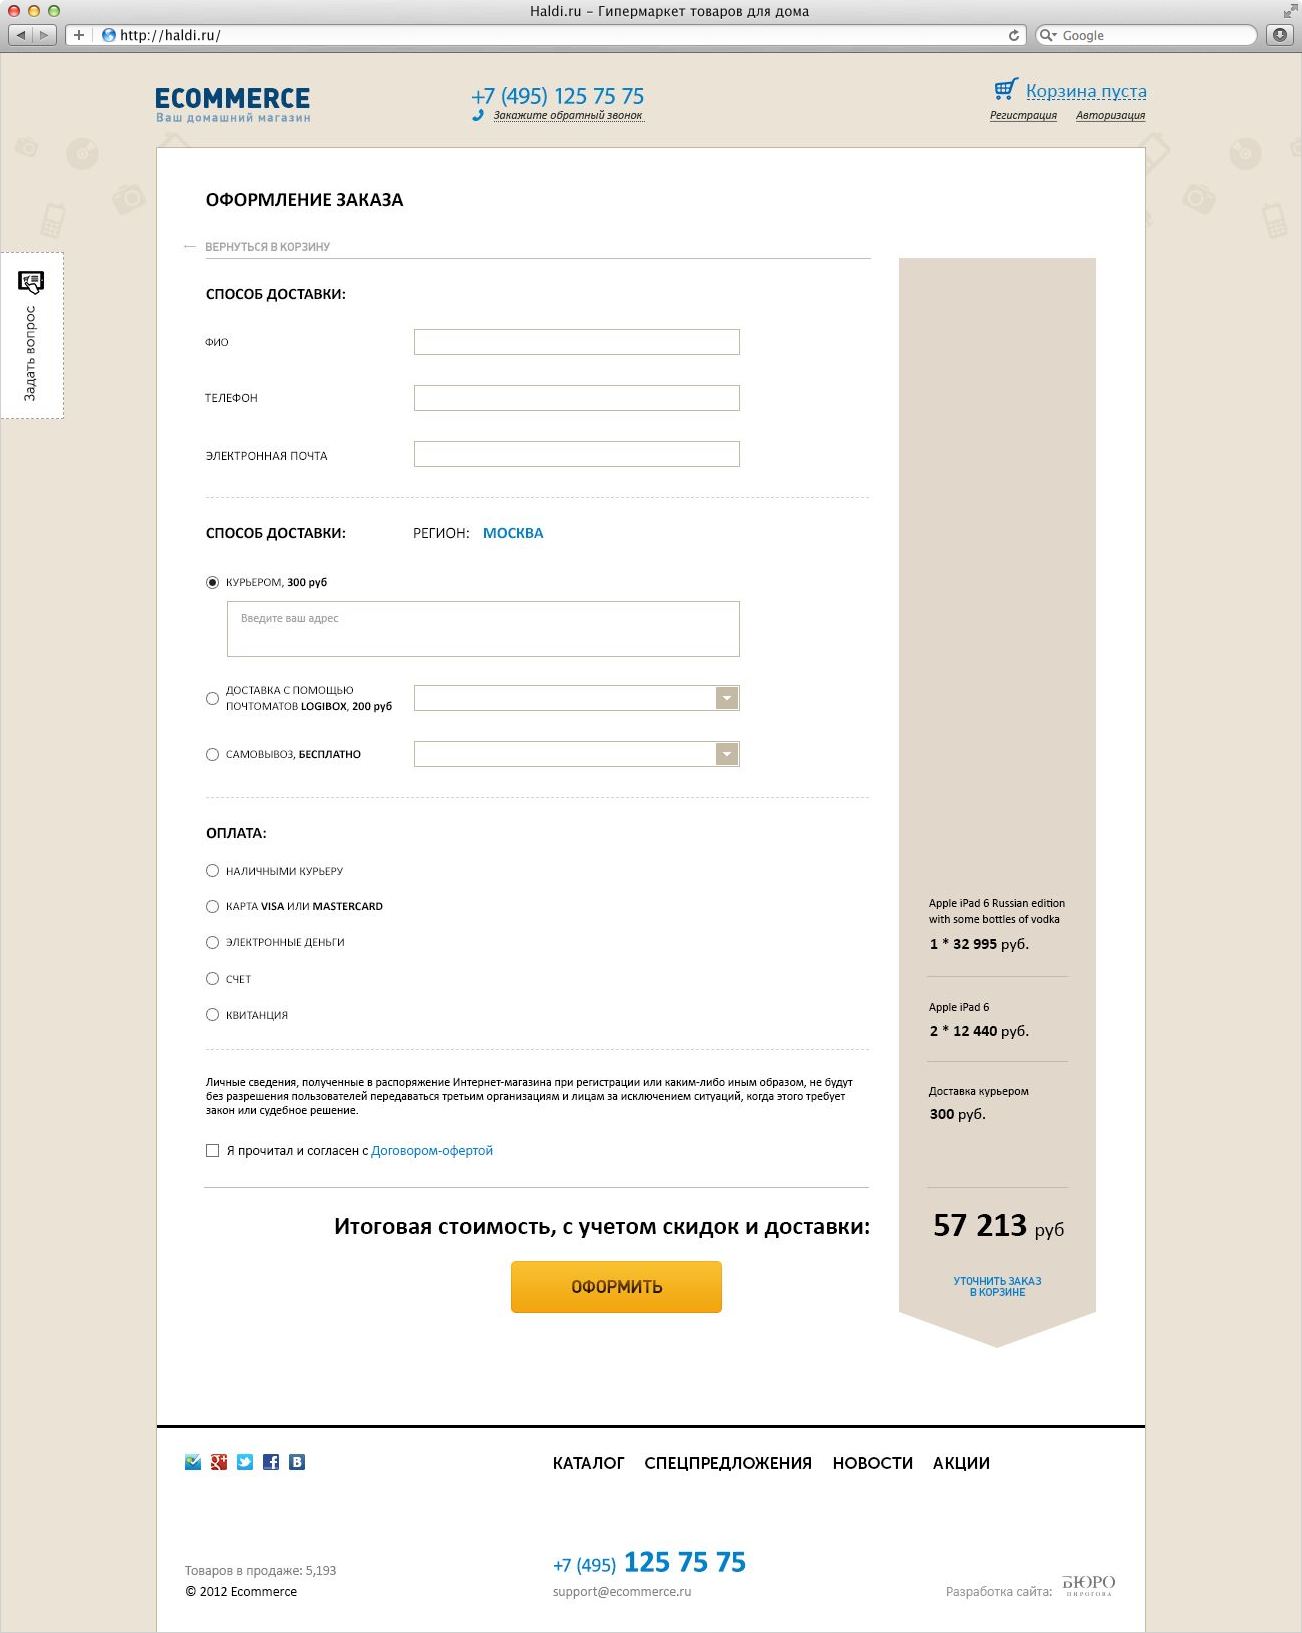Check the 'Я прочитал и согласен' checkbox
The image size is (1302, 1633).
pos(212,1151)
